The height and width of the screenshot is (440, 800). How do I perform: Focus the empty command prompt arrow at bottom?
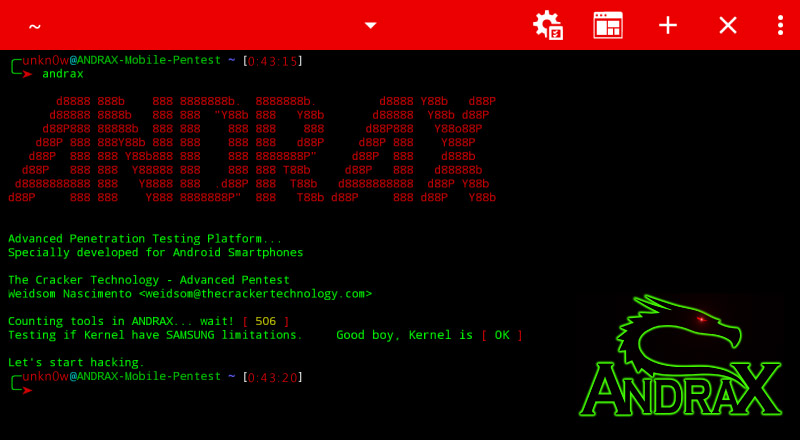coord(27,390)
